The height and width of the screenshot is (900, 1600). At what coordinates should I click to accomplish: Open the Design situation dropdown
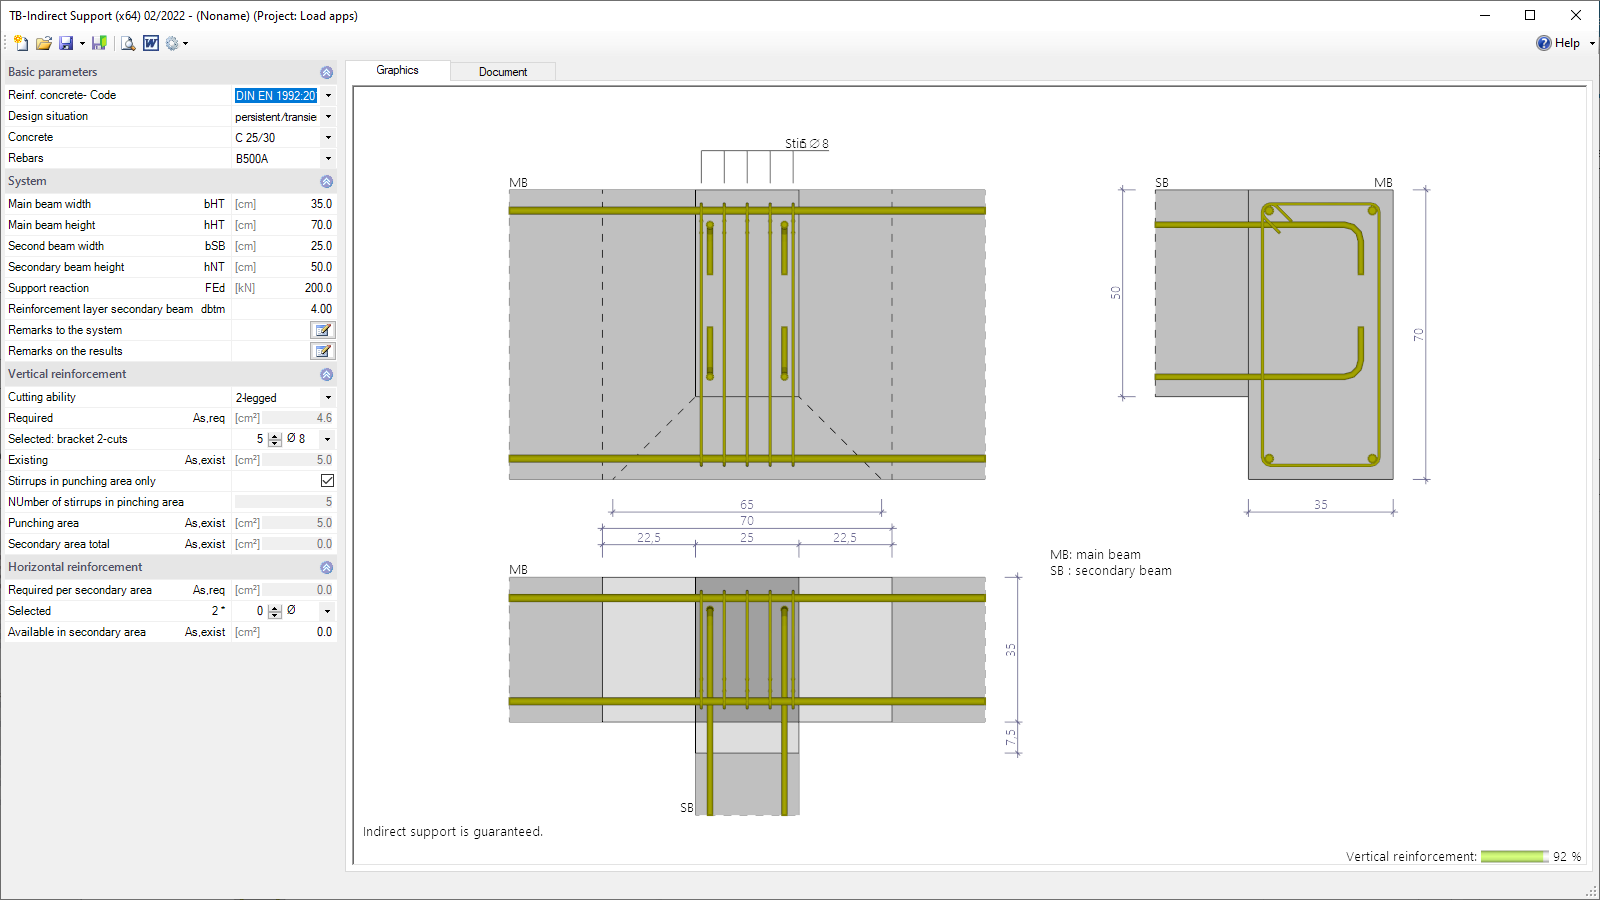pos(328,117)
